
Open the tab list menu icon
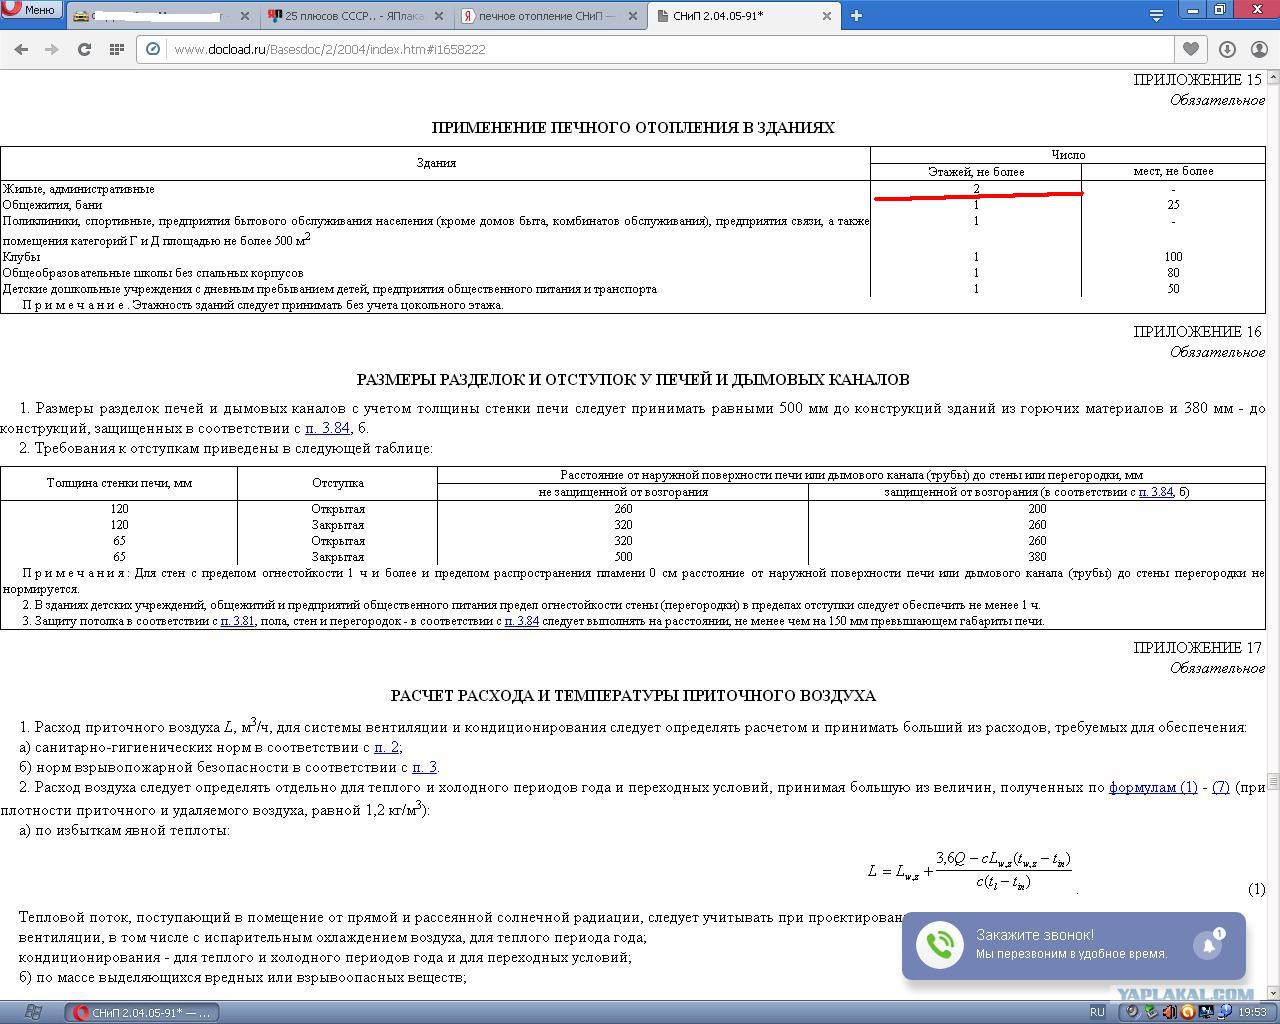tap(1156, 15)
